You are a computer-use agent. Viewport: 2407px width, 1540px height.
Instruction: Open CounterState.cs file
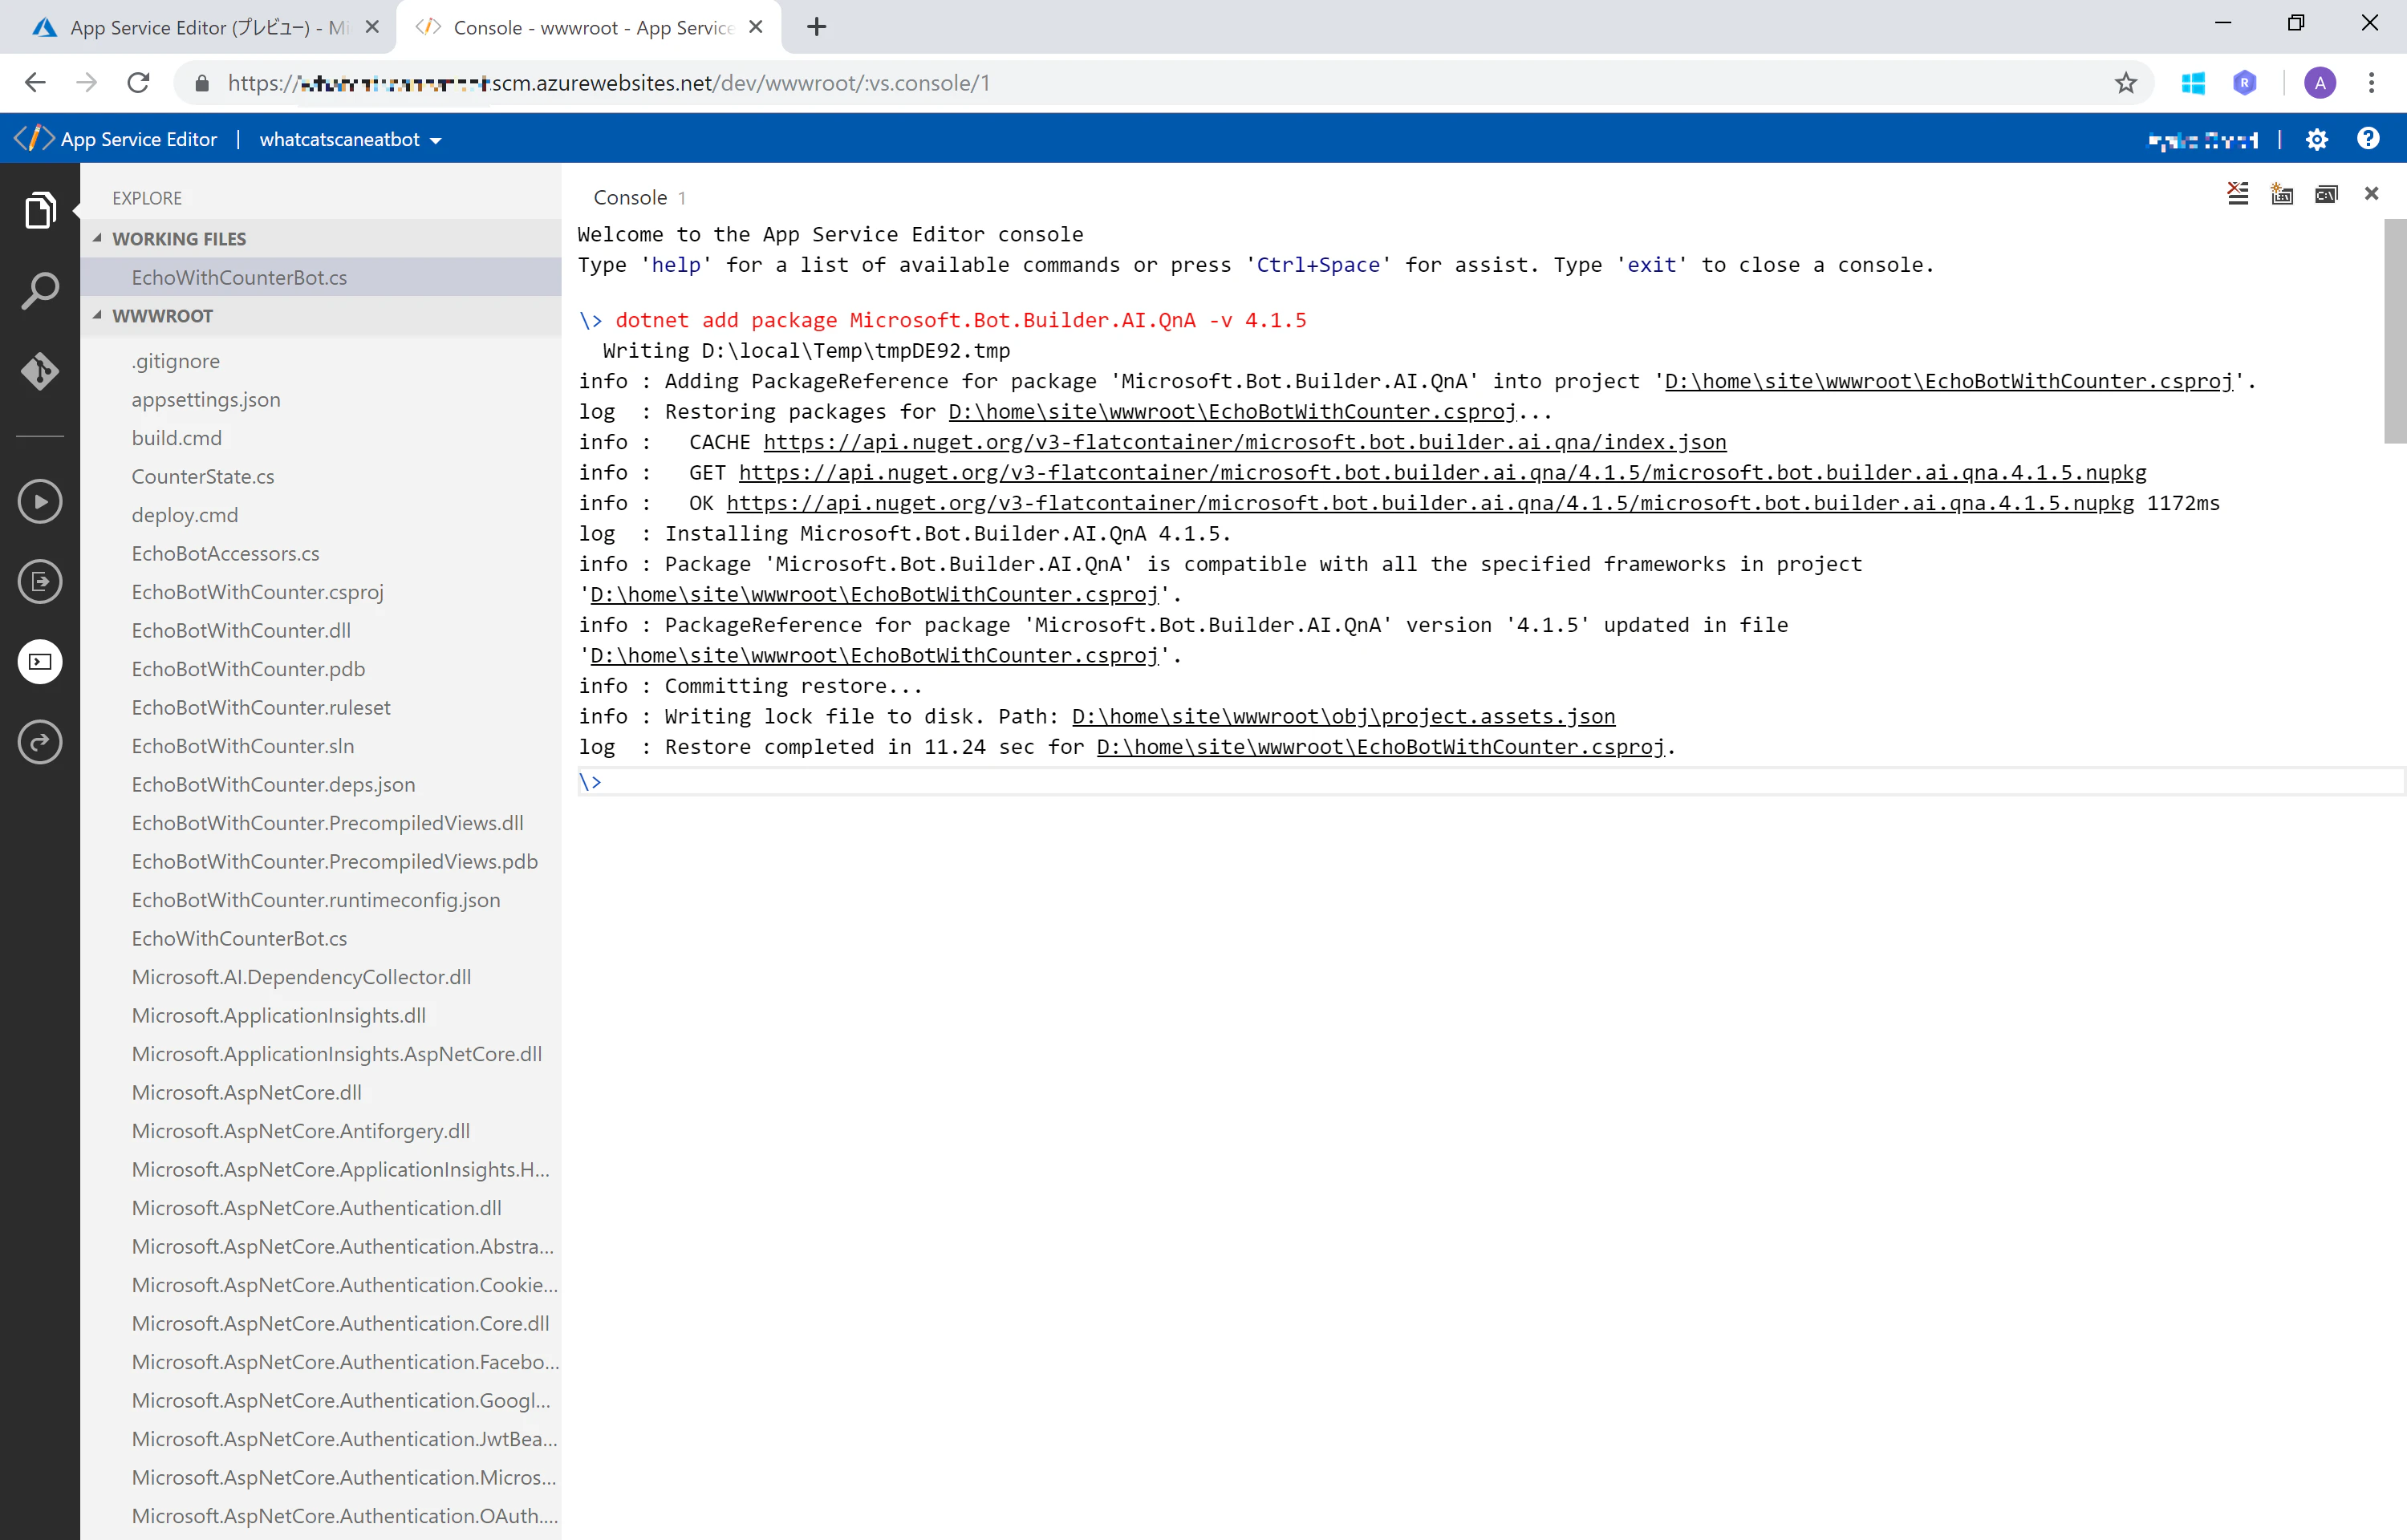click(203, 476)
